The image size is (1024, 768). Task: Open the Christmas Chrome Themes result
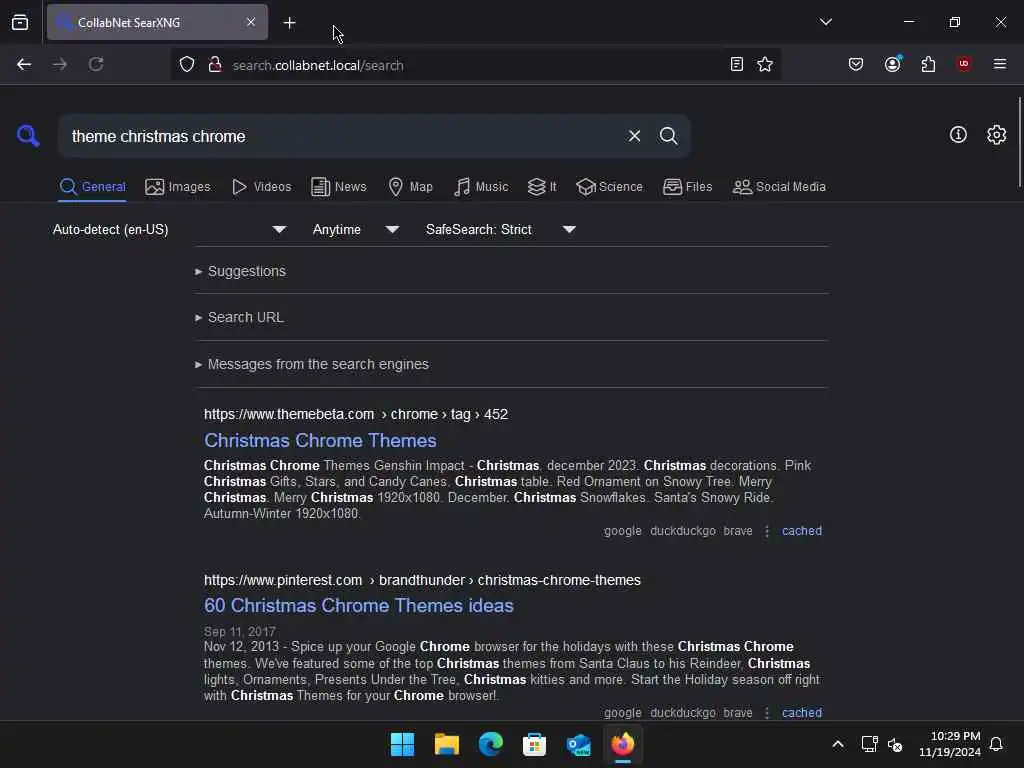(x=320, y=441)
